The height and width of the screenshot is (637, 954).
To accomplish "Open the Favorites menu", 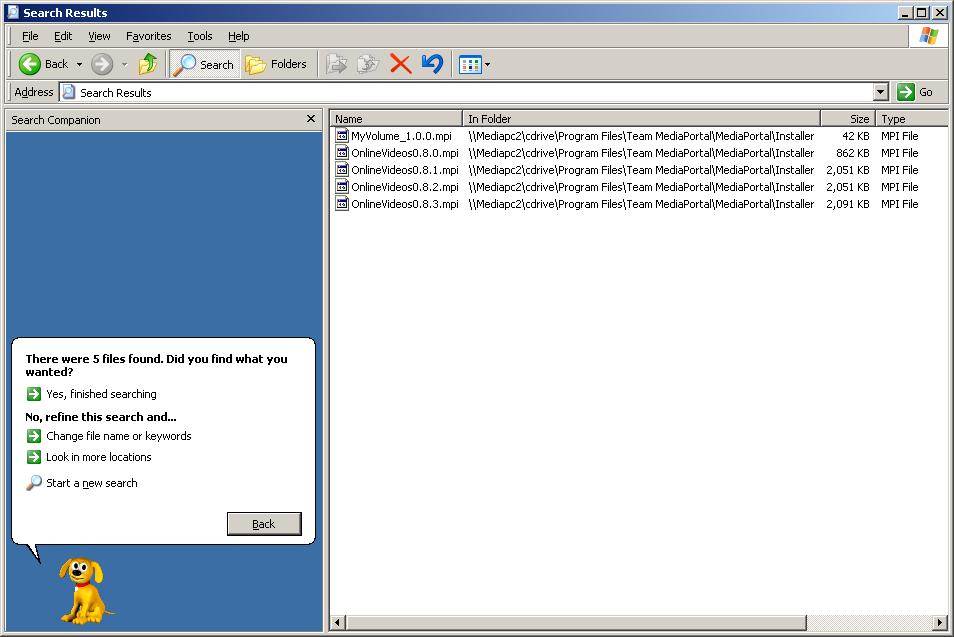I will 148,36.
